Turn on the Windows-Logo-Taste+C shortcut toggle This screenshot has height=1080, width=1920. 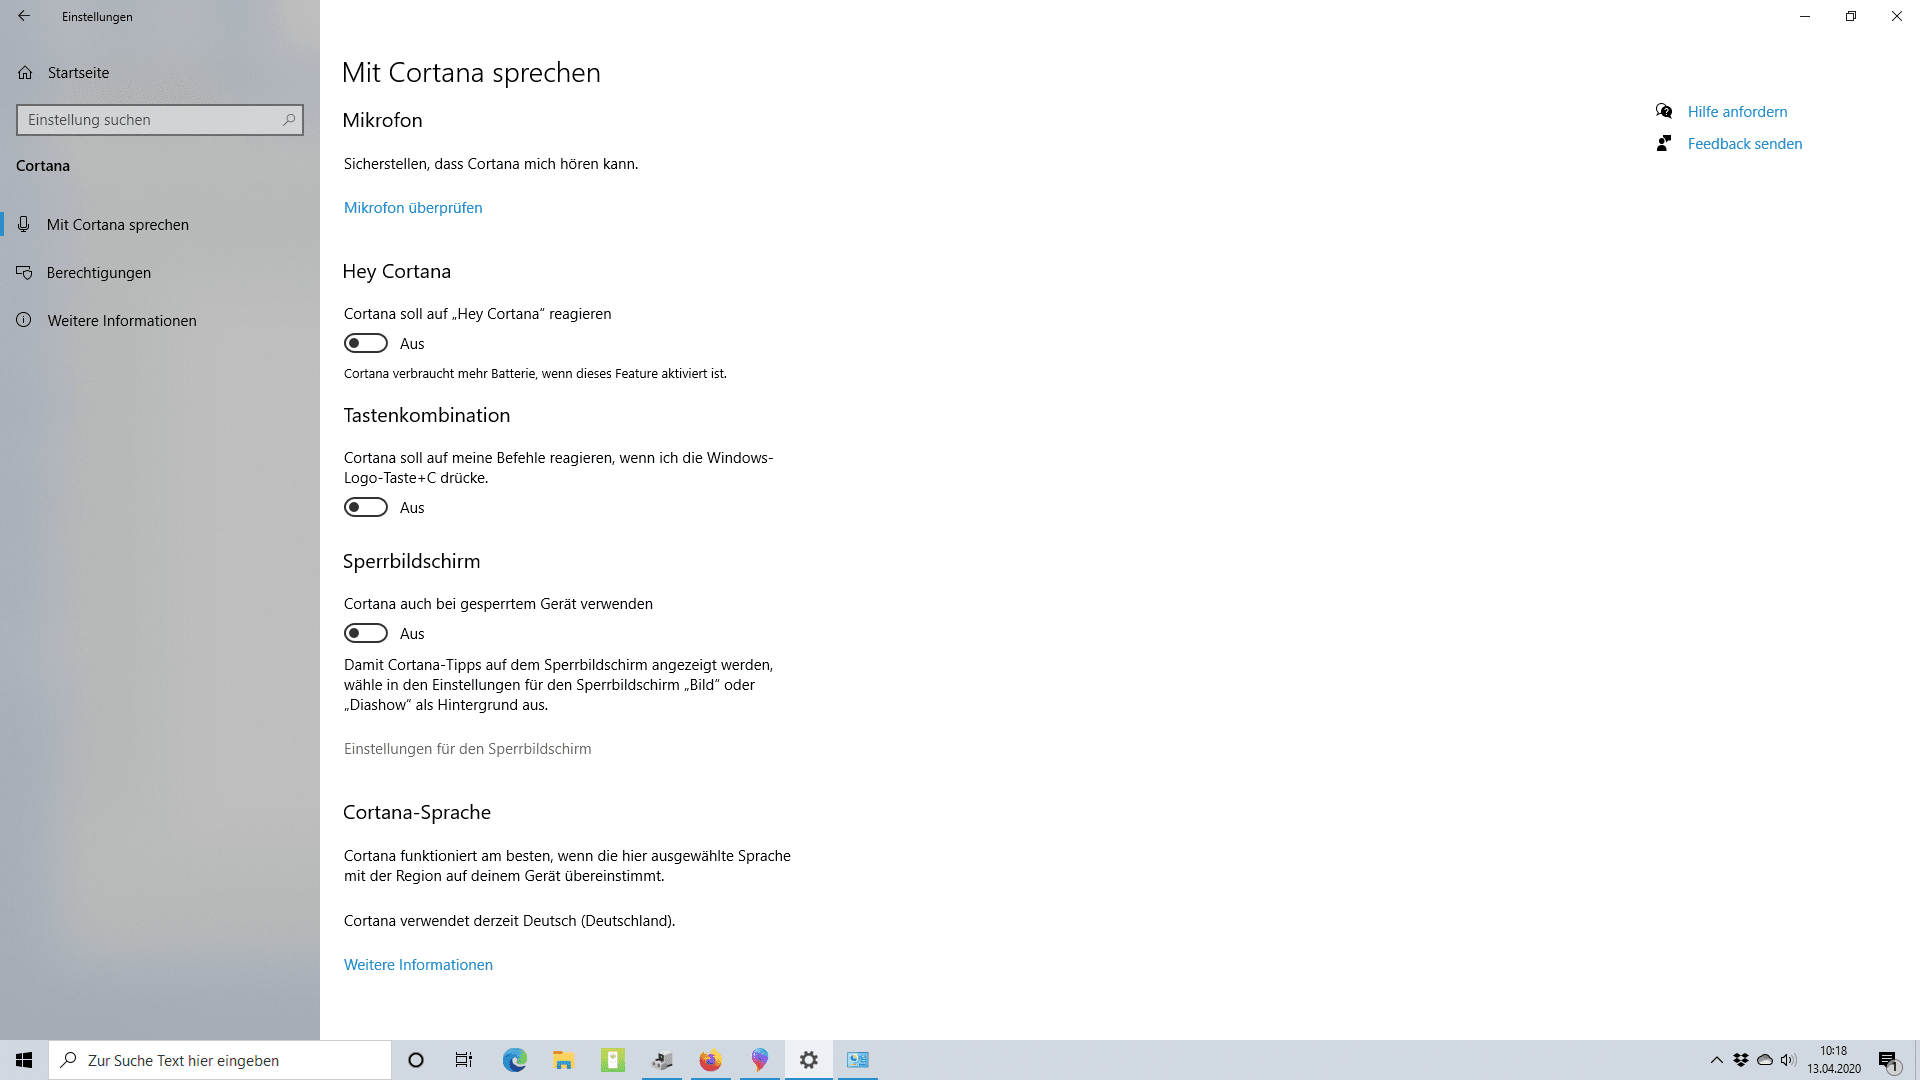(366, 508)
